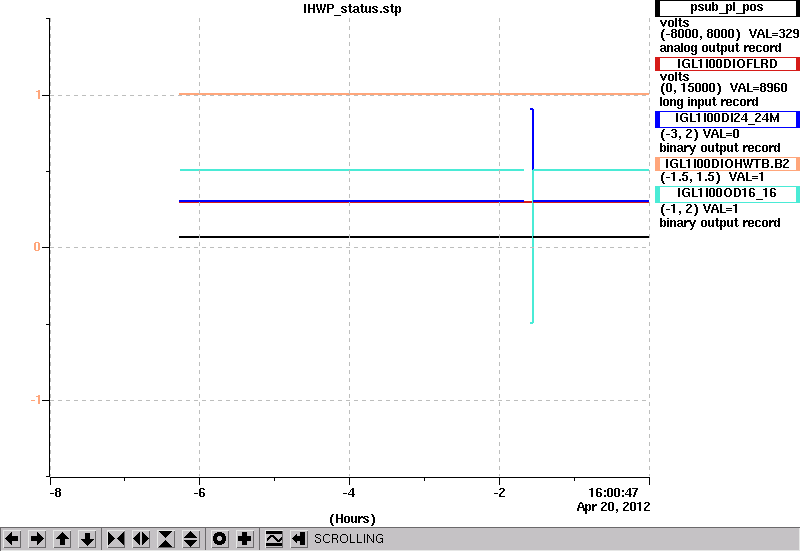Click the IHWP_status.stp graph title
This screenshot has width=800, height=551.
click(352, 9)
